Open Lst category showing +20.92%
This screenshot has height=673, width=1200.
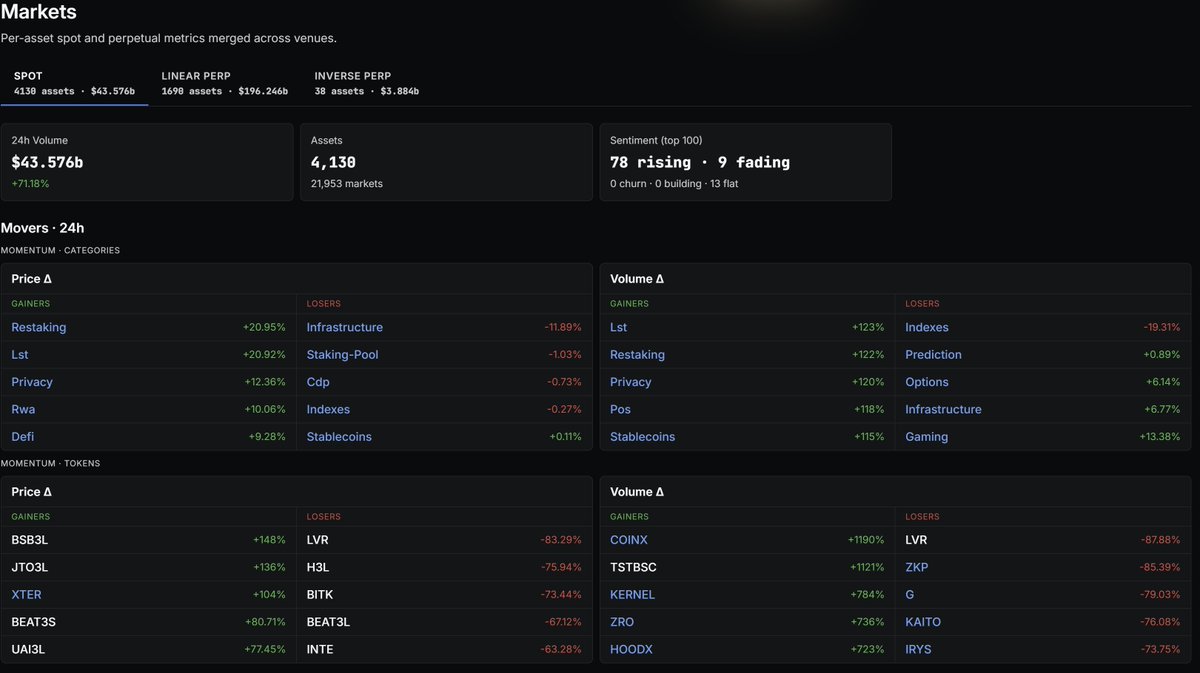[20, 354]
